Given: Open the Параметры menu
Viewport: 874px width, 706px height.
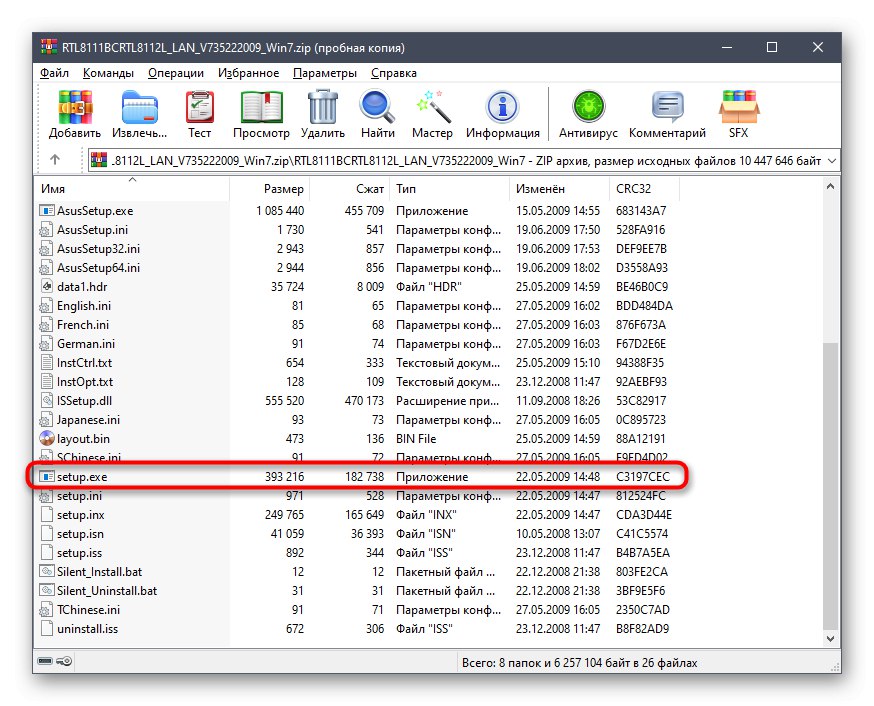Looking at the screenshot, I should tap(325, 73).
